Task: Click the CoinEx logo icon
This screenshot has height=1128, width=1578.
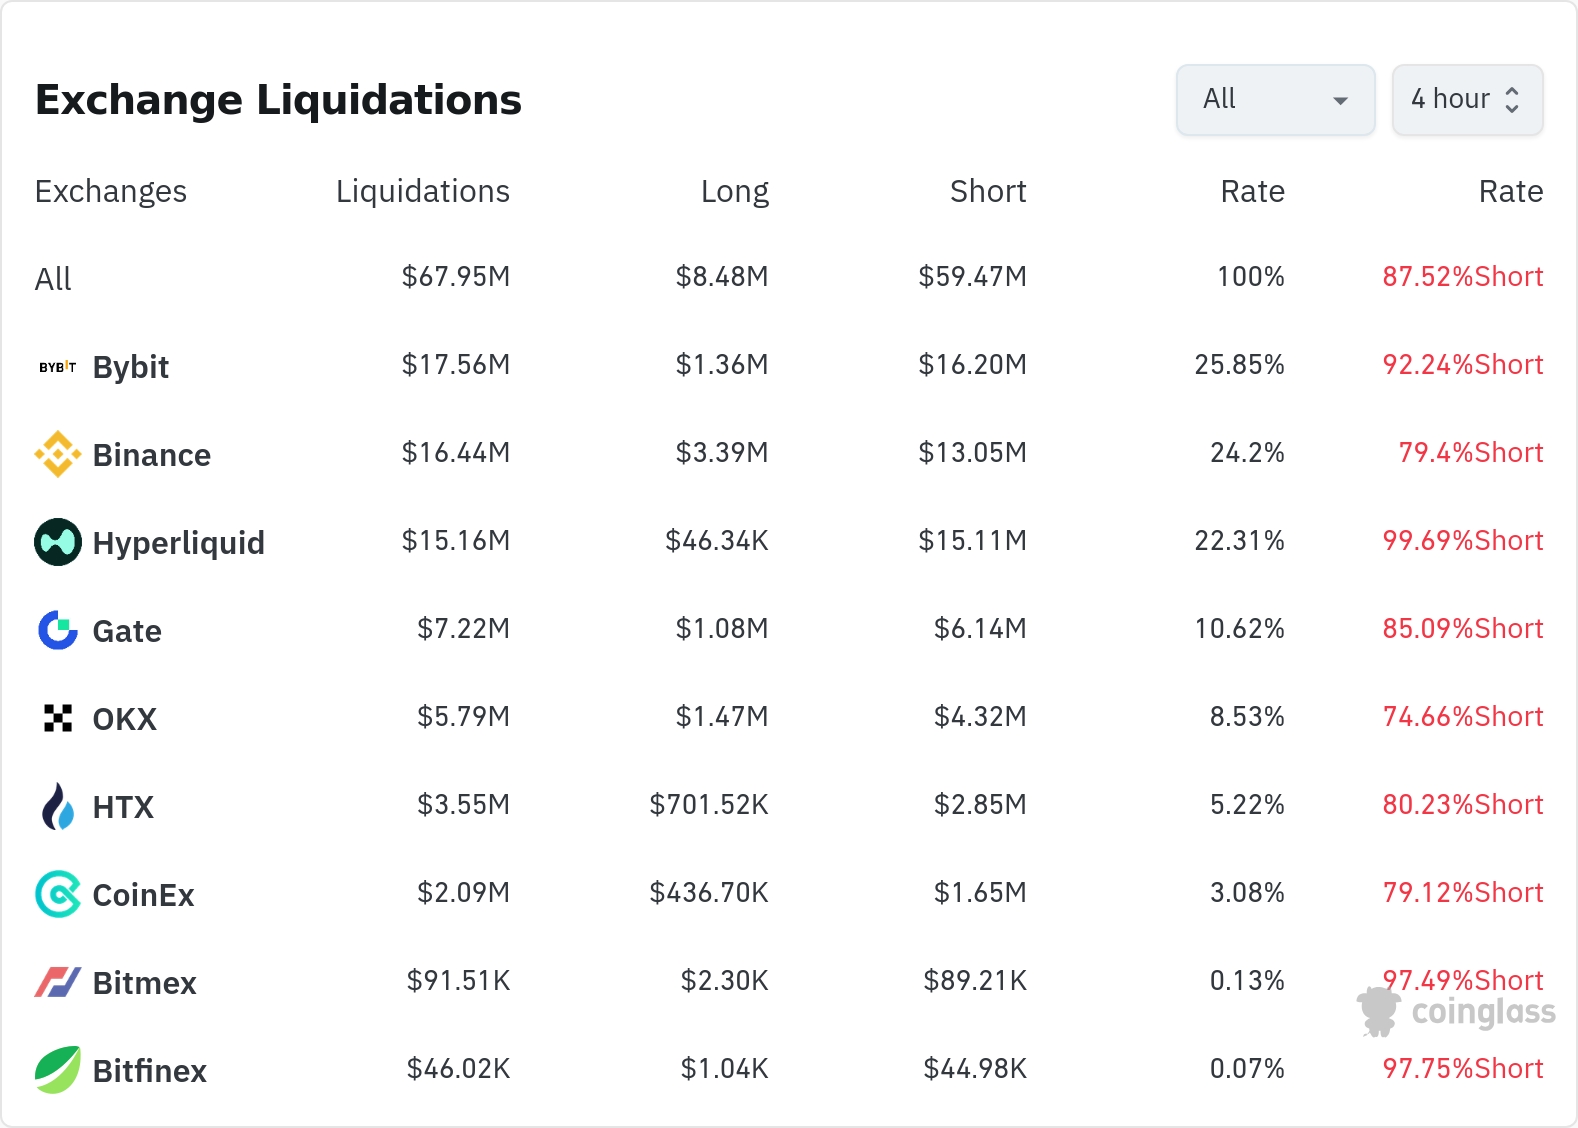Action: point(57,894)
